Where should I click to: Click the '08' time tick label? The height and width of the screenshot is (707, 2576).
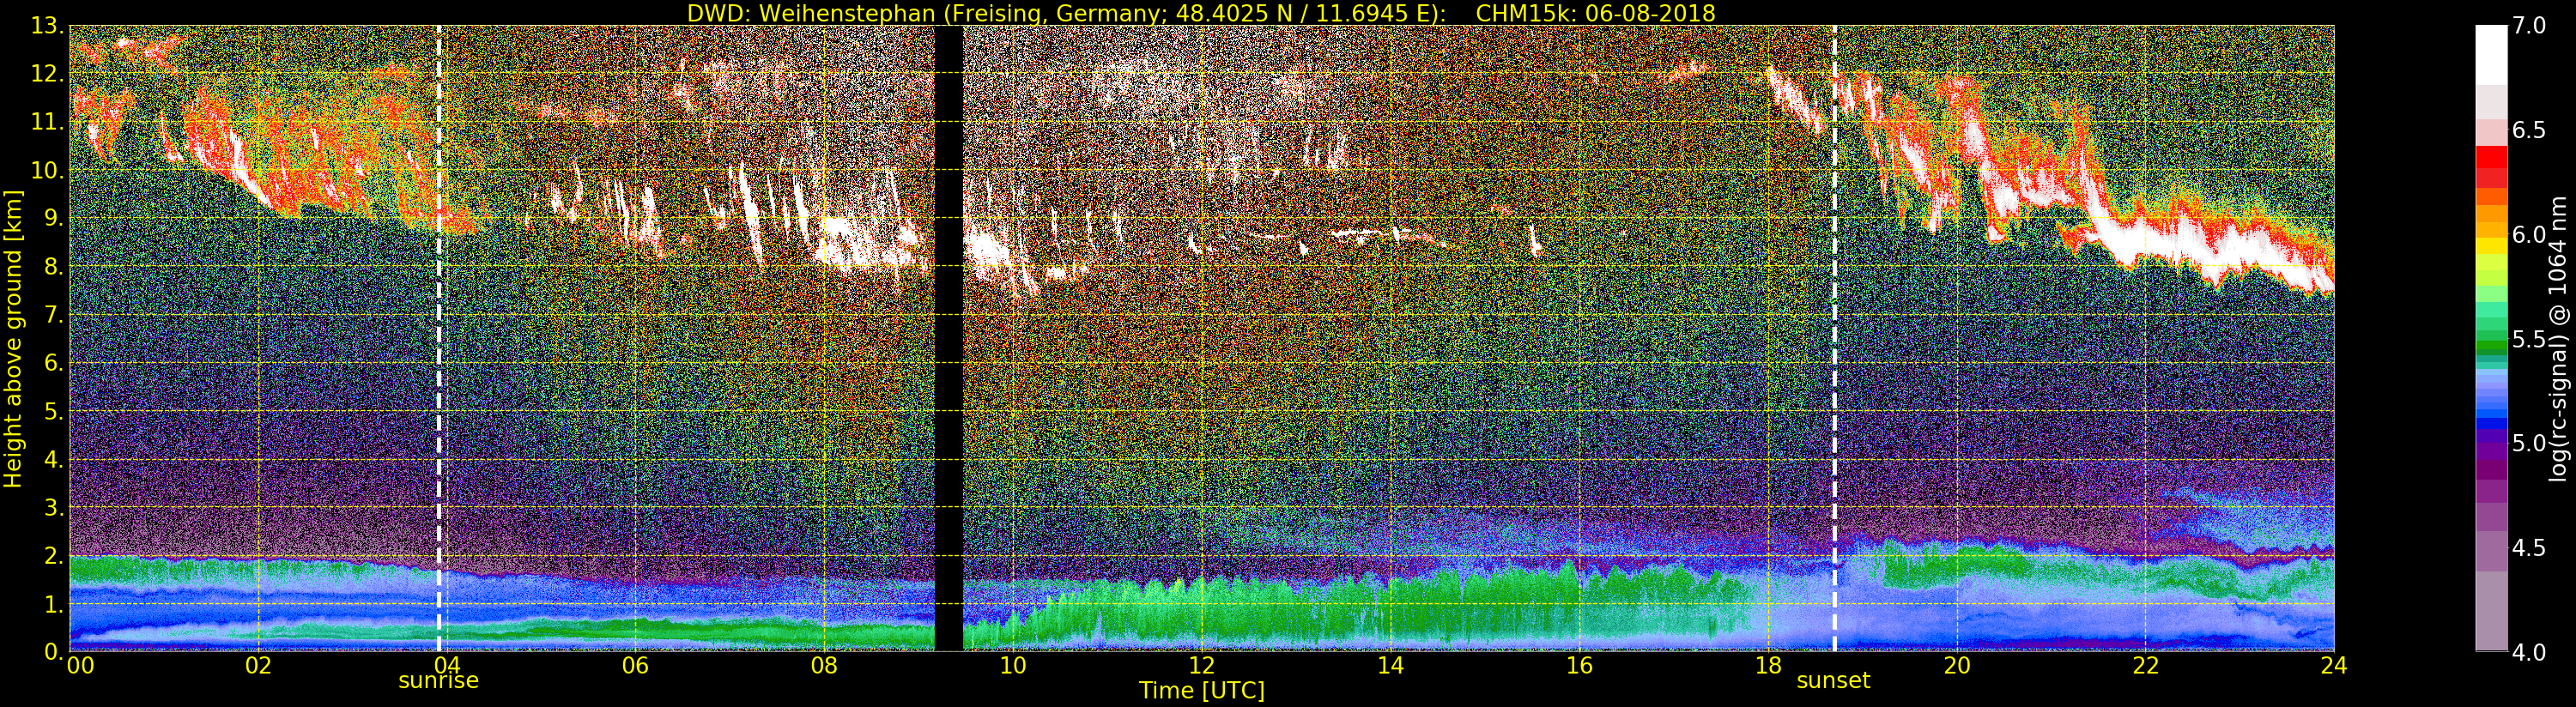pos(824,666)
